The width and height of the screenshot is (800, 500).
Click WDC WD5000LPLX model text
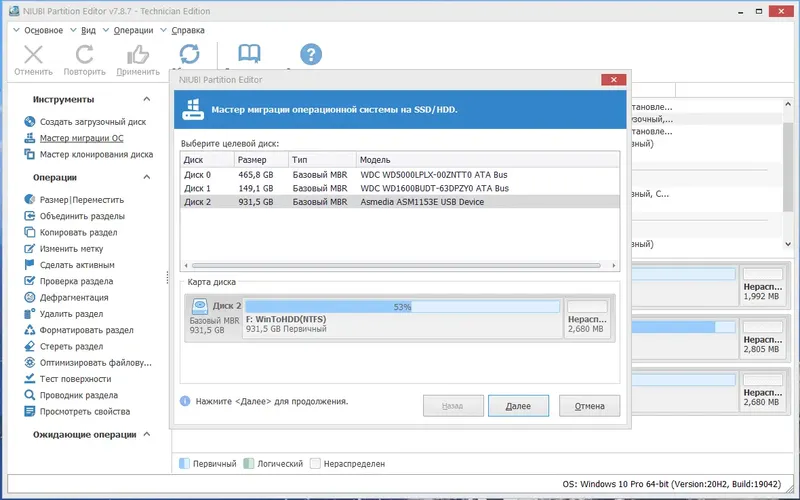tap(434, 174)
